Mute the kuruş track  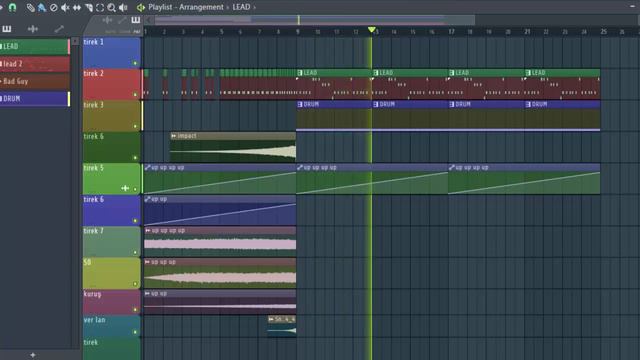coord(135,309)
